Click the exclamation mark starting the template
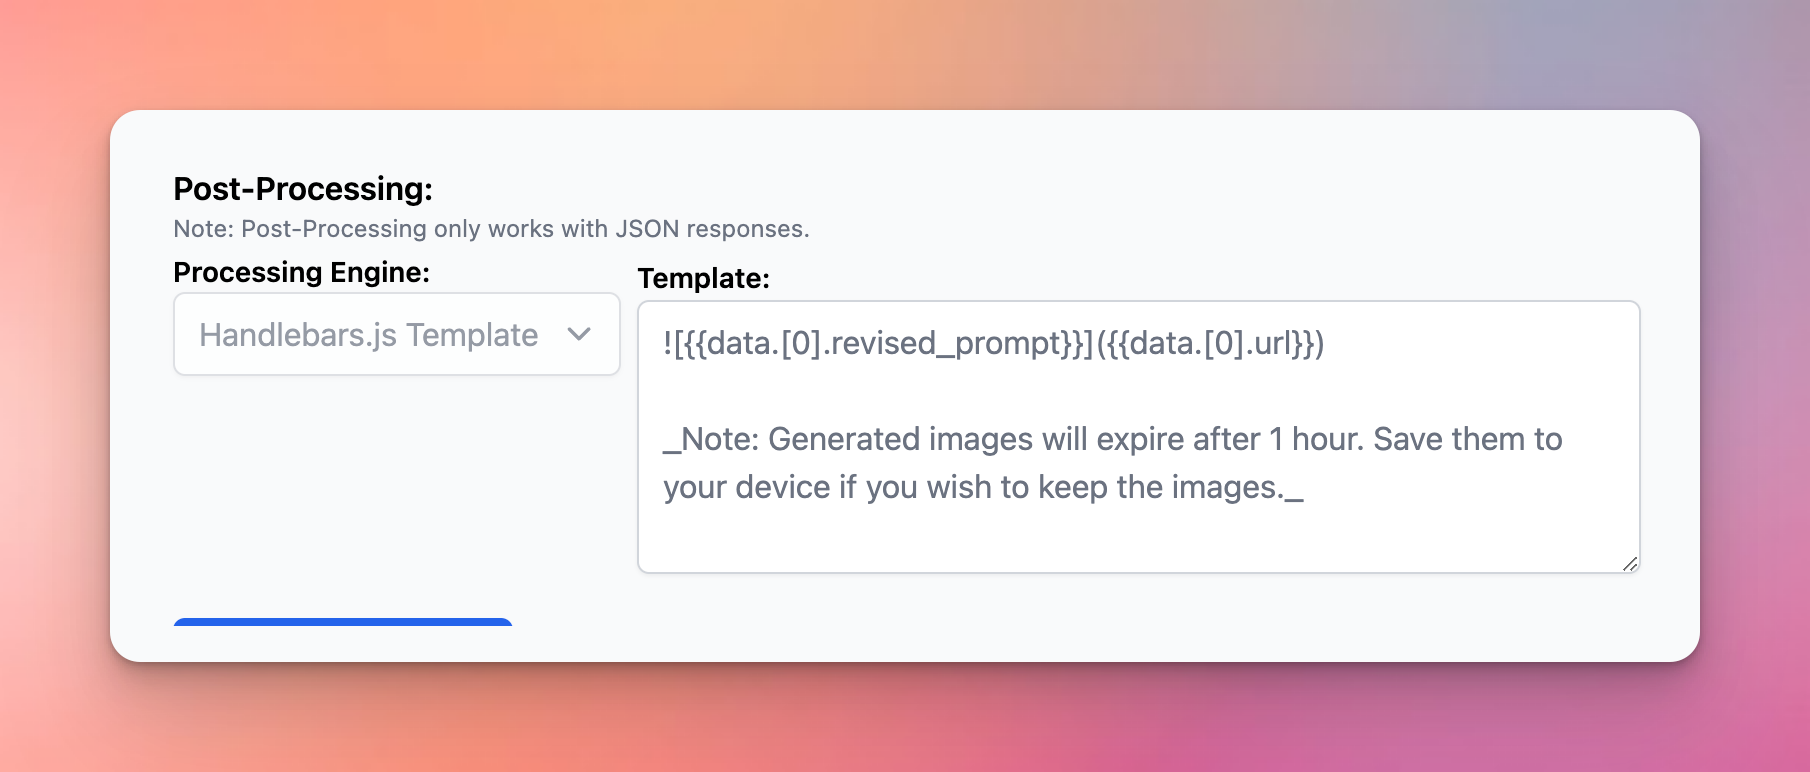 click(x=668, y=343)
